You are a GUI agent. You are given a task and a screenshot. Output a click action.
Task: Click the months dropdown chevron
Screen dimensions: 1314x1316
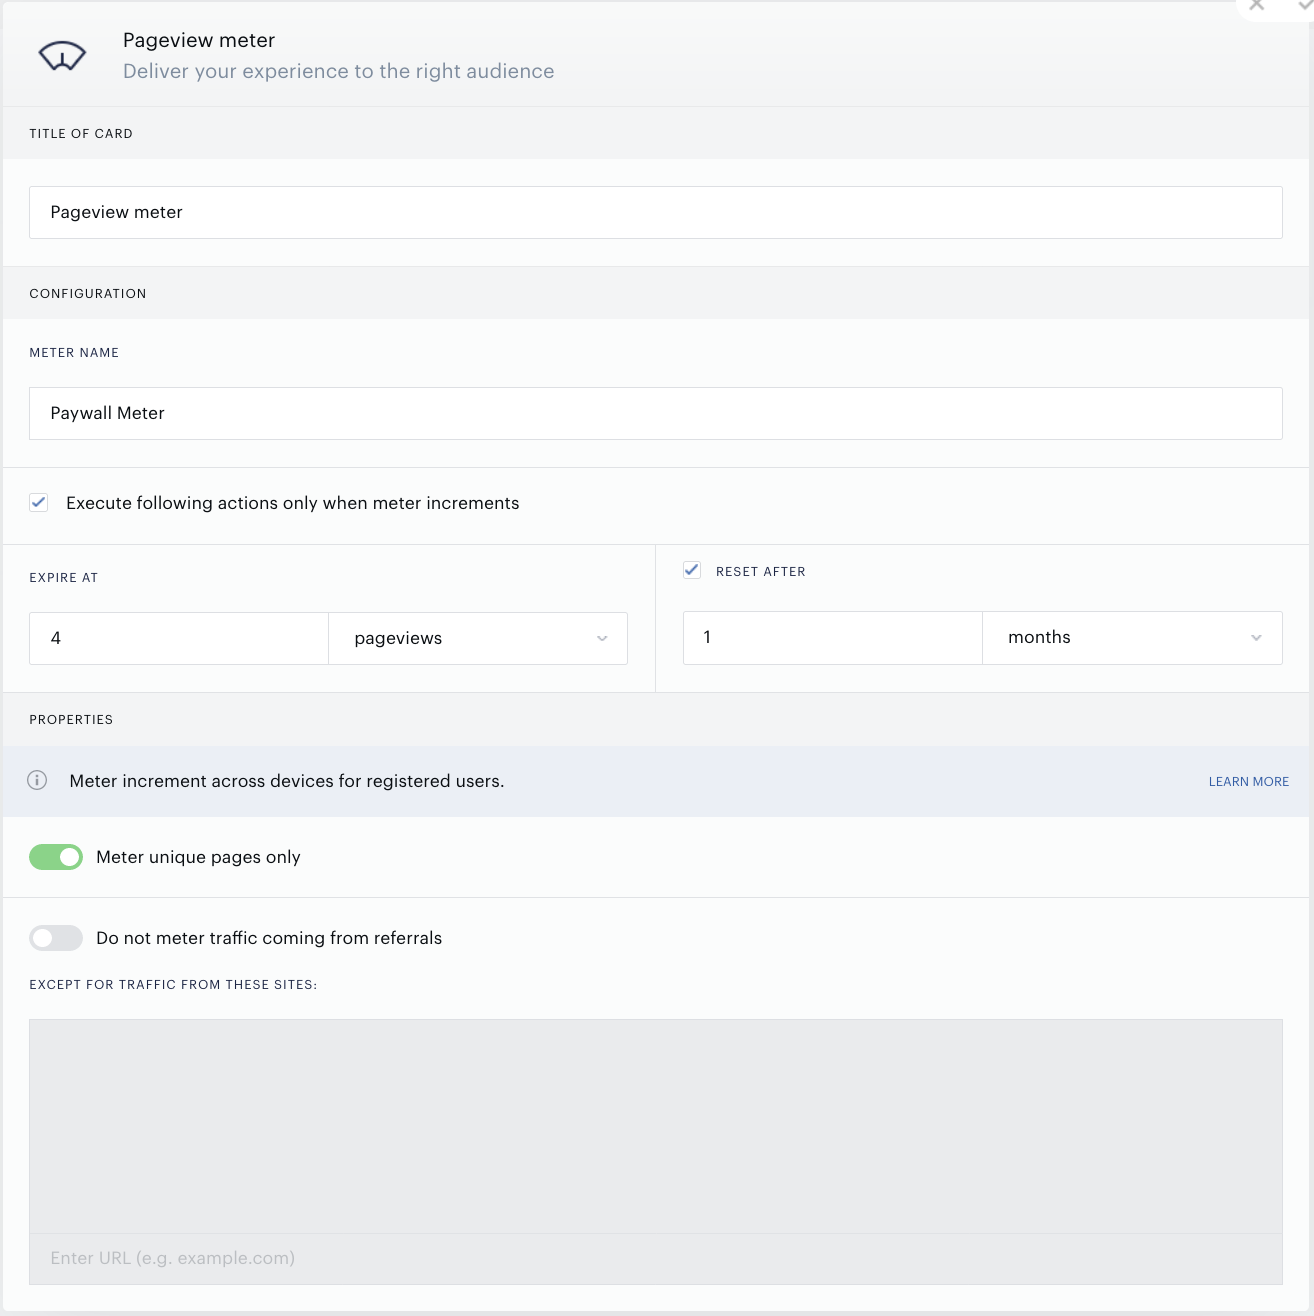(x=1257, y=638)
